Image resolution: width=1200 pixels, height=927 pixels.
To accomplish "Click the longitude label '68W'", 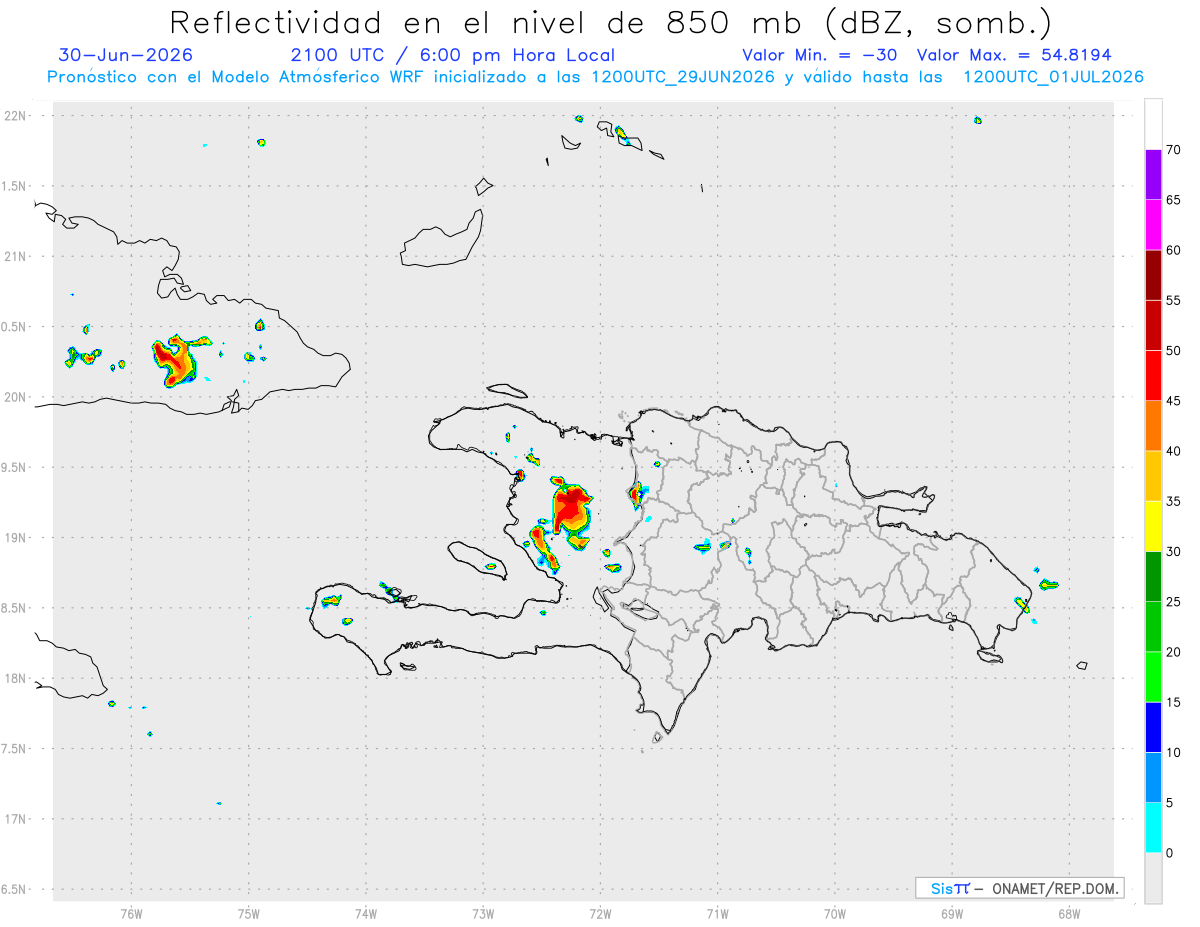I will (1068, 913).
